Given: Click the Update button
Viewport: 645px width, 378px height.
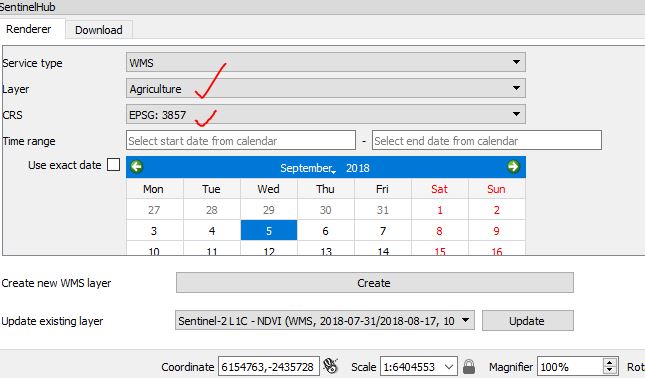Looking at the screenshot, I should pos(527,320).
